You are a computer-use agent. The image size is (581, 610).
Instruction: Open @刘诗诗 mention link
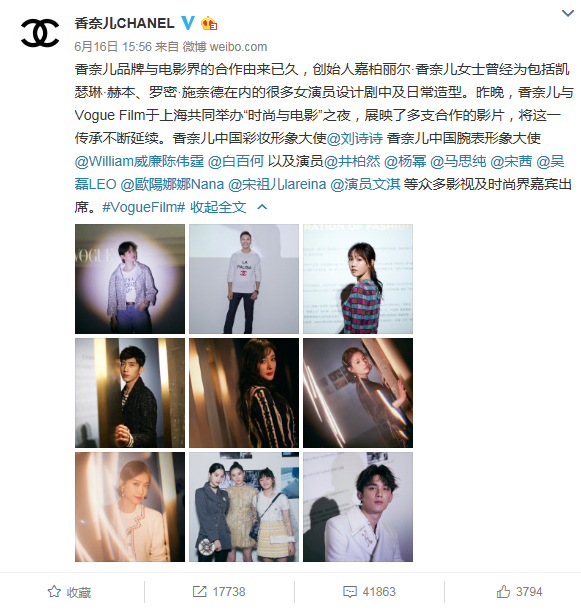click(x=355, y=138)
